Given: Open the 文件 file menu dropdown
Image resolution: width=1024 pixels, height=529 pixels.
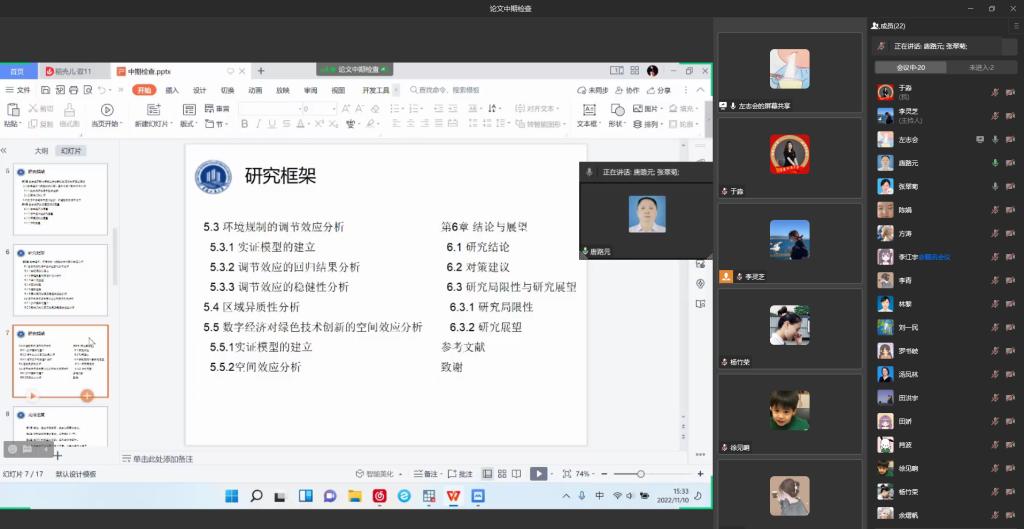Looking at the screenshot, I should tap(20, 90).
